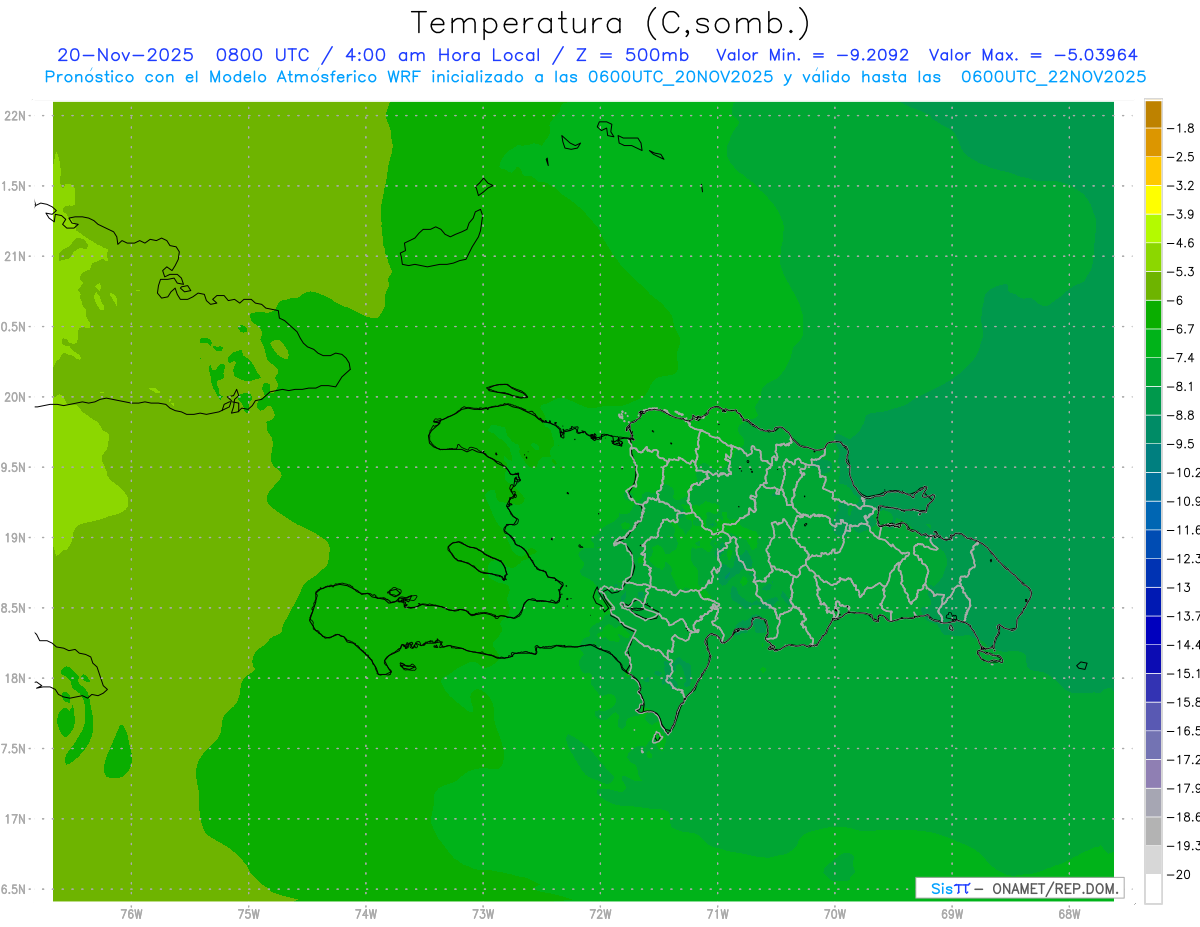Click the lime-green swatch above -4.6

(x=1153, y=229)
